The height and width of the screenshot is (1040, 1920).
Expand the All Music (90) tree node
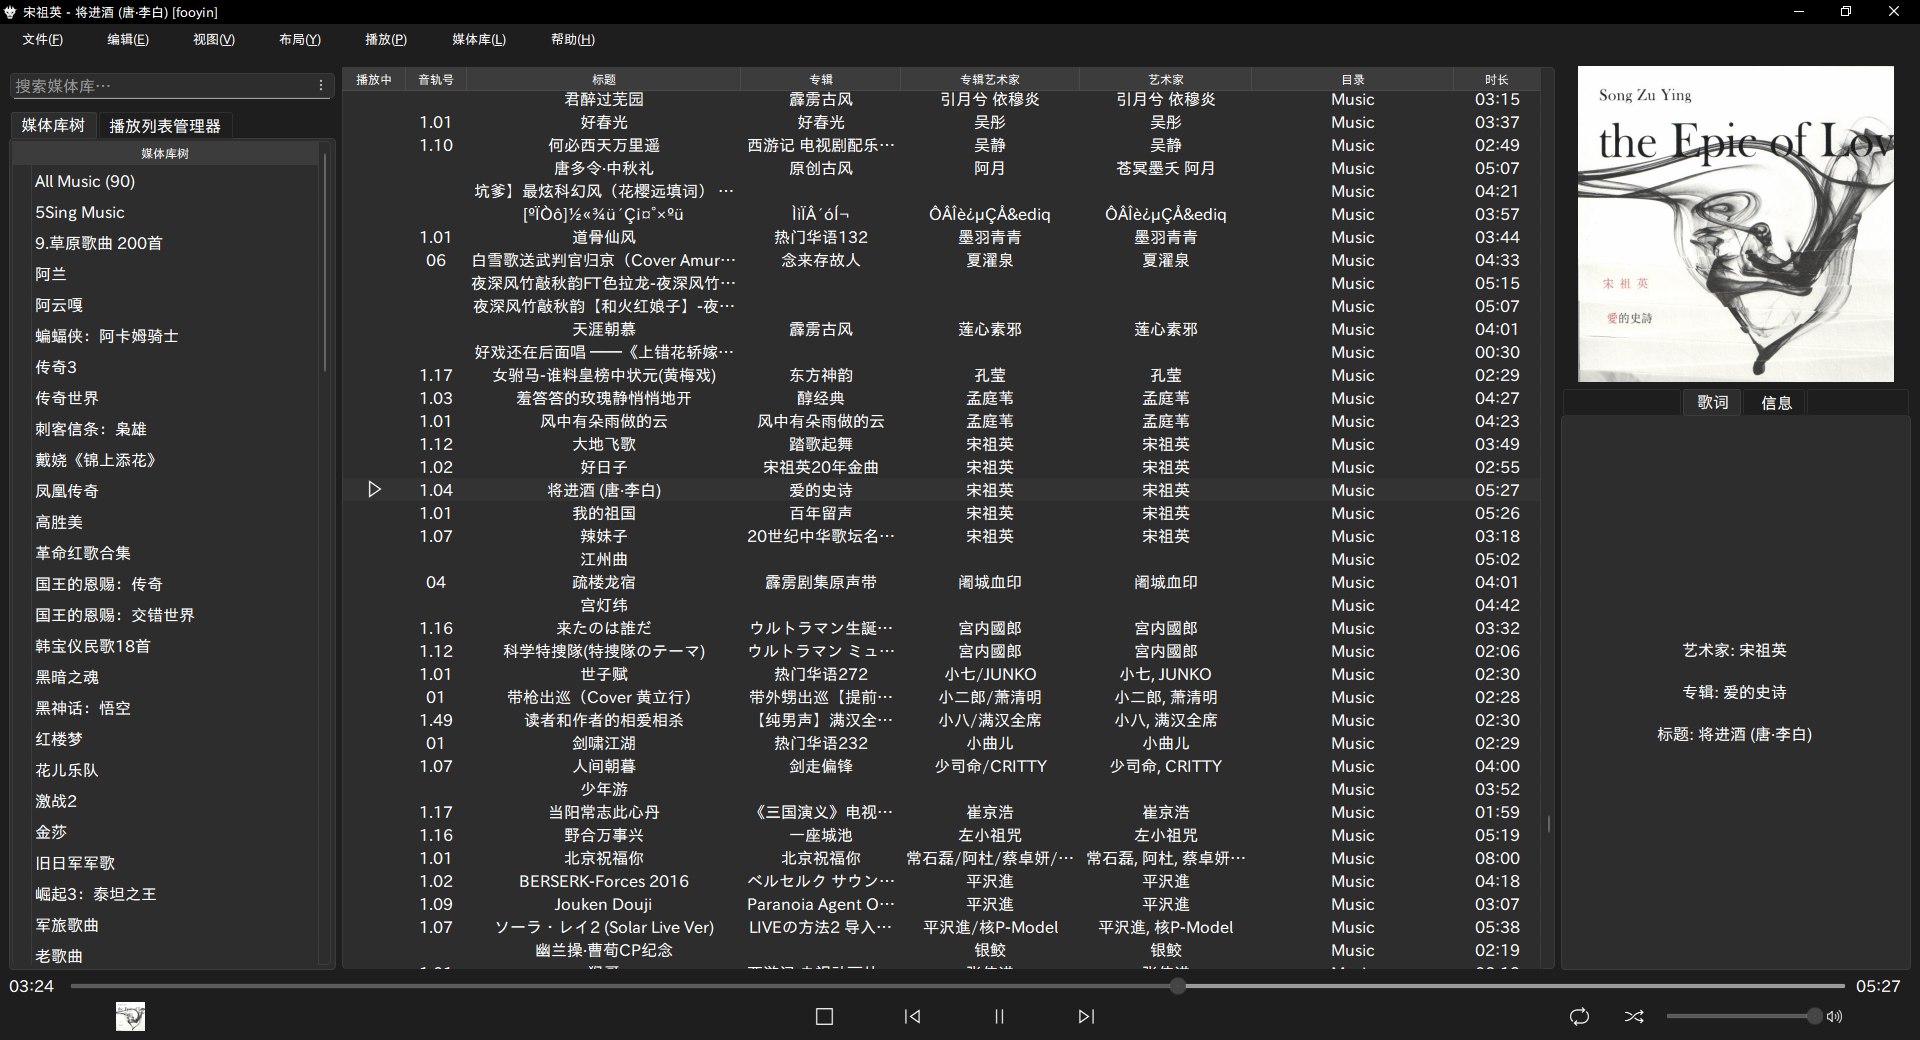click(85, 181)
